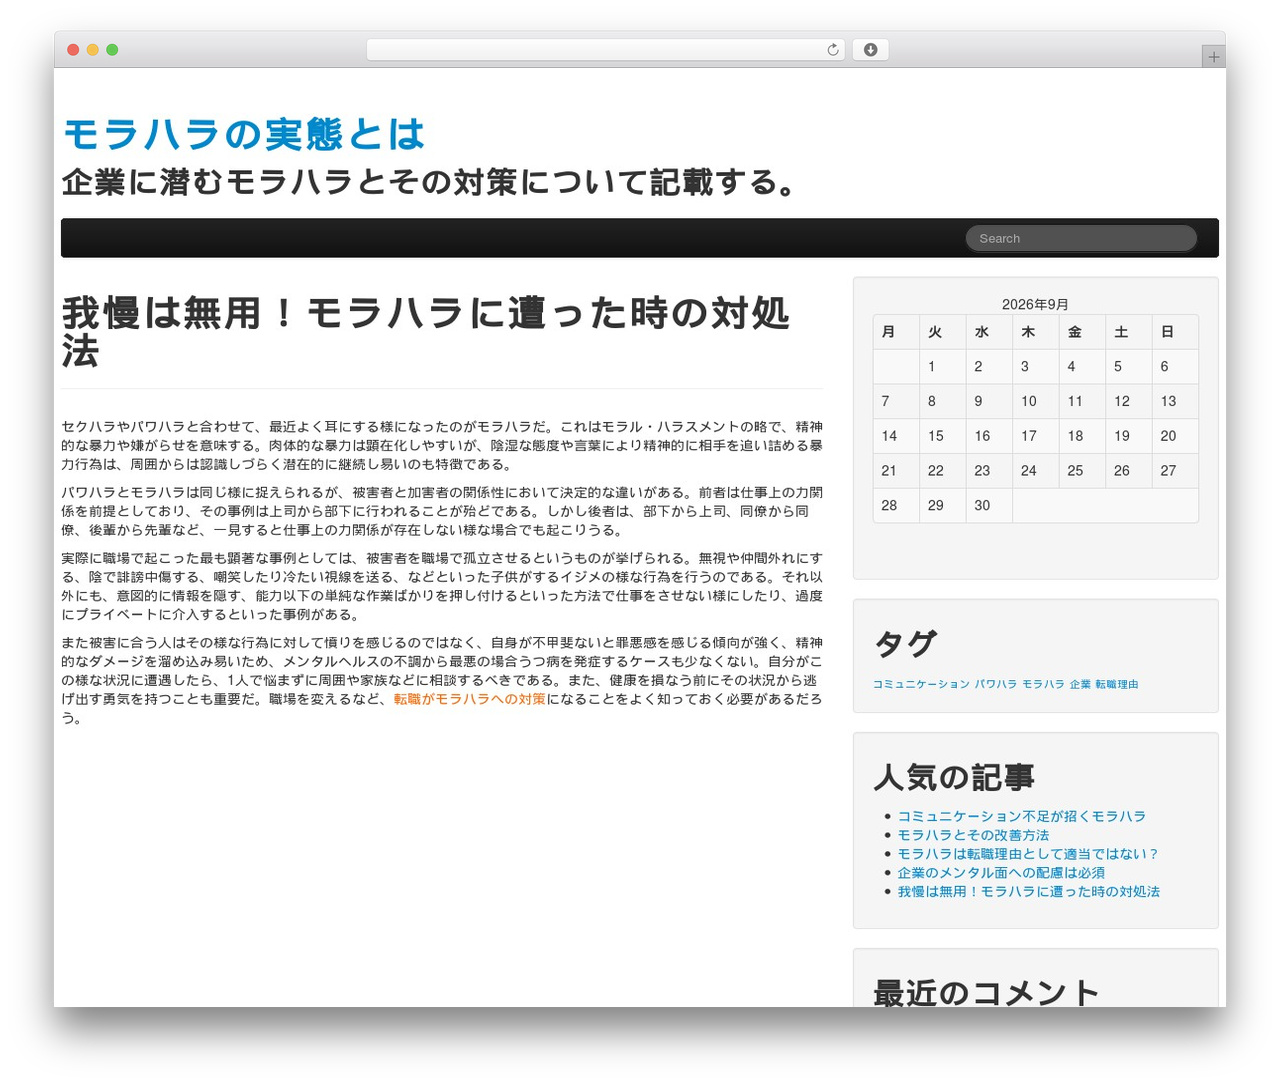
Task: Select the 企業 tag
Action: 1080,684
